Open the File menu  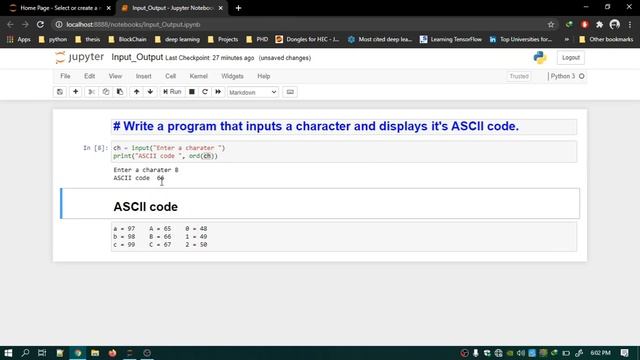65,76
